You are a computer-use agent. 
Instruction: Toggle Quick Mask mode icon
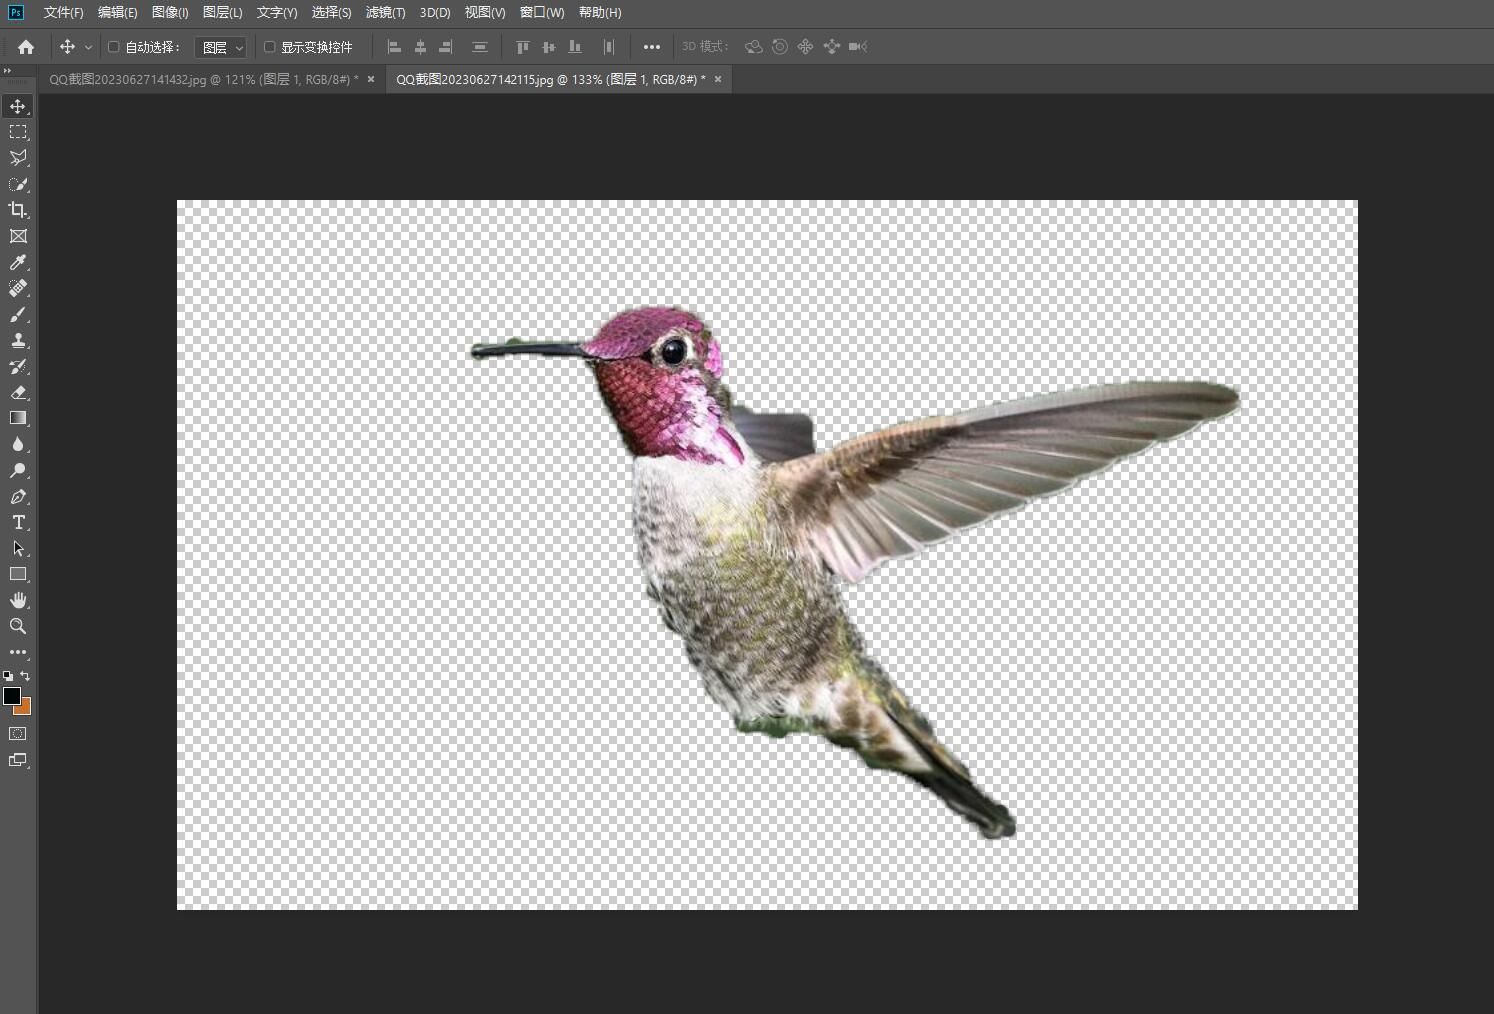tap(18, 734)
